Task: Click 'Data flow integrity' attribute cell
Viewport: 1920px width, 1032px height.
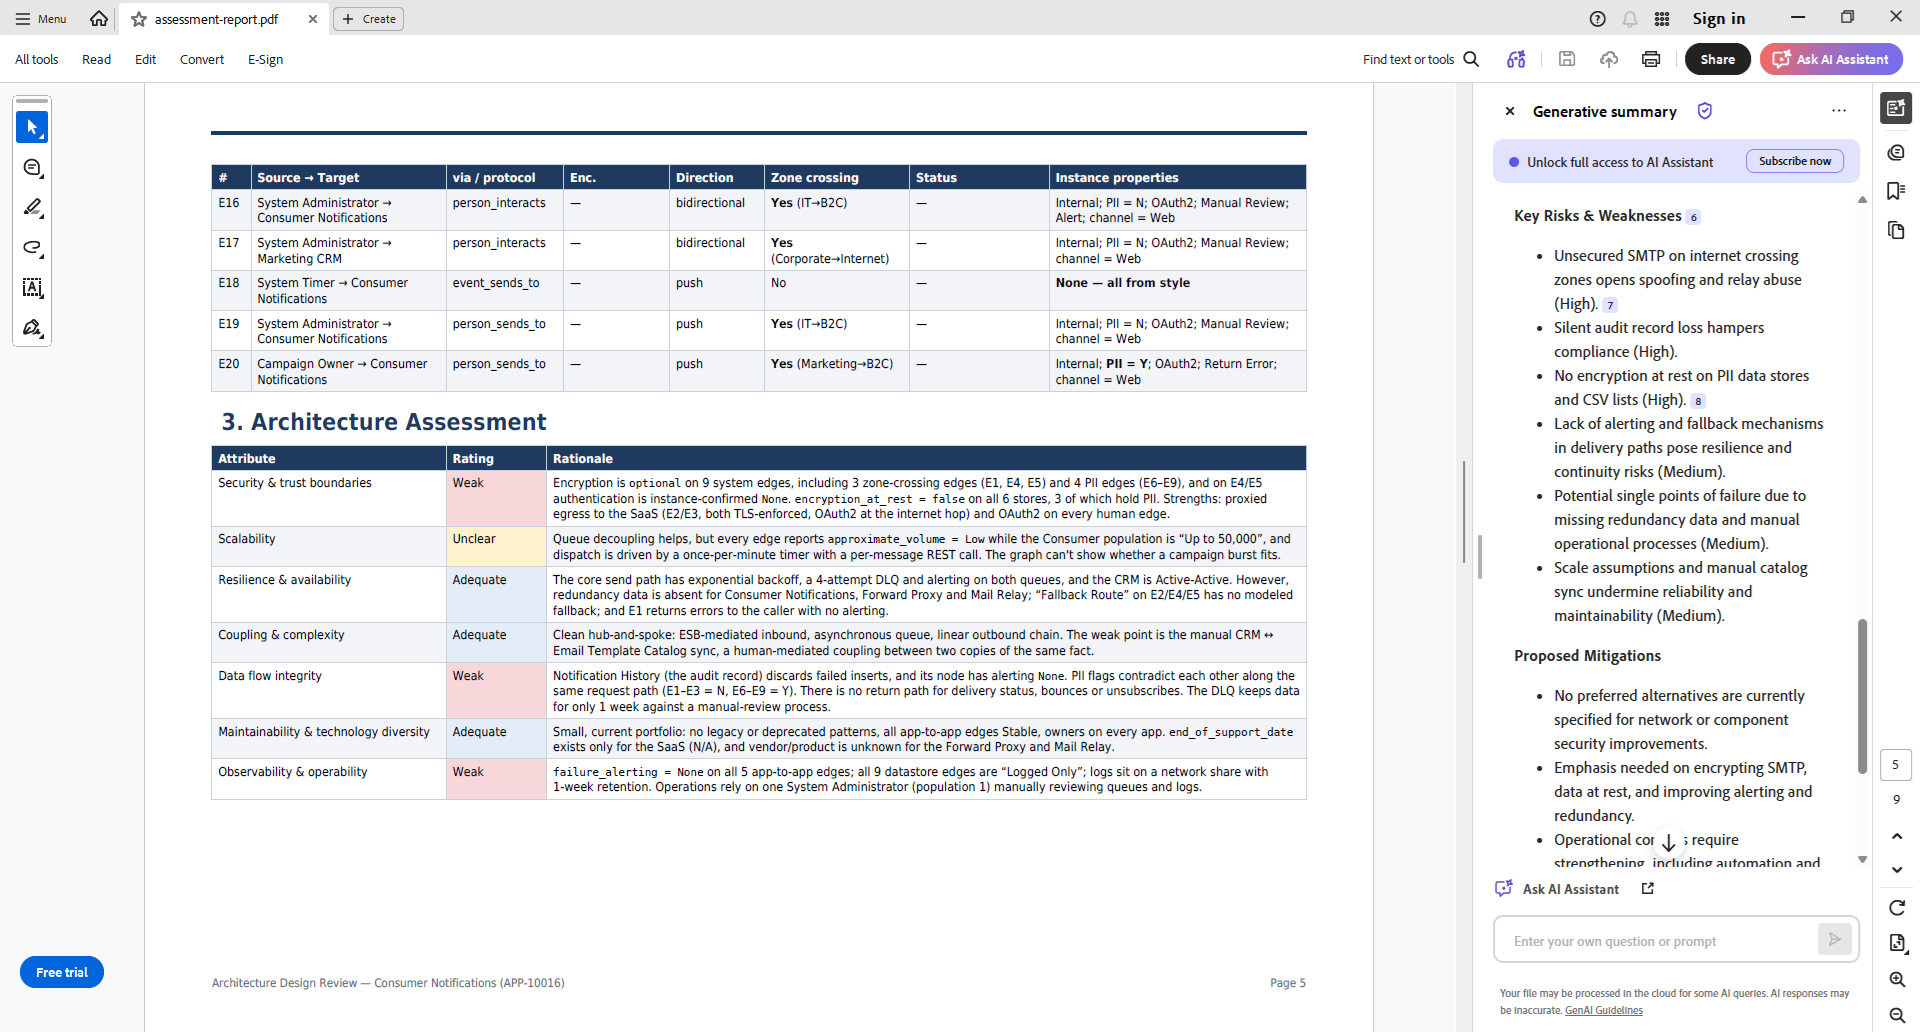Action: (x=329, y=690)
